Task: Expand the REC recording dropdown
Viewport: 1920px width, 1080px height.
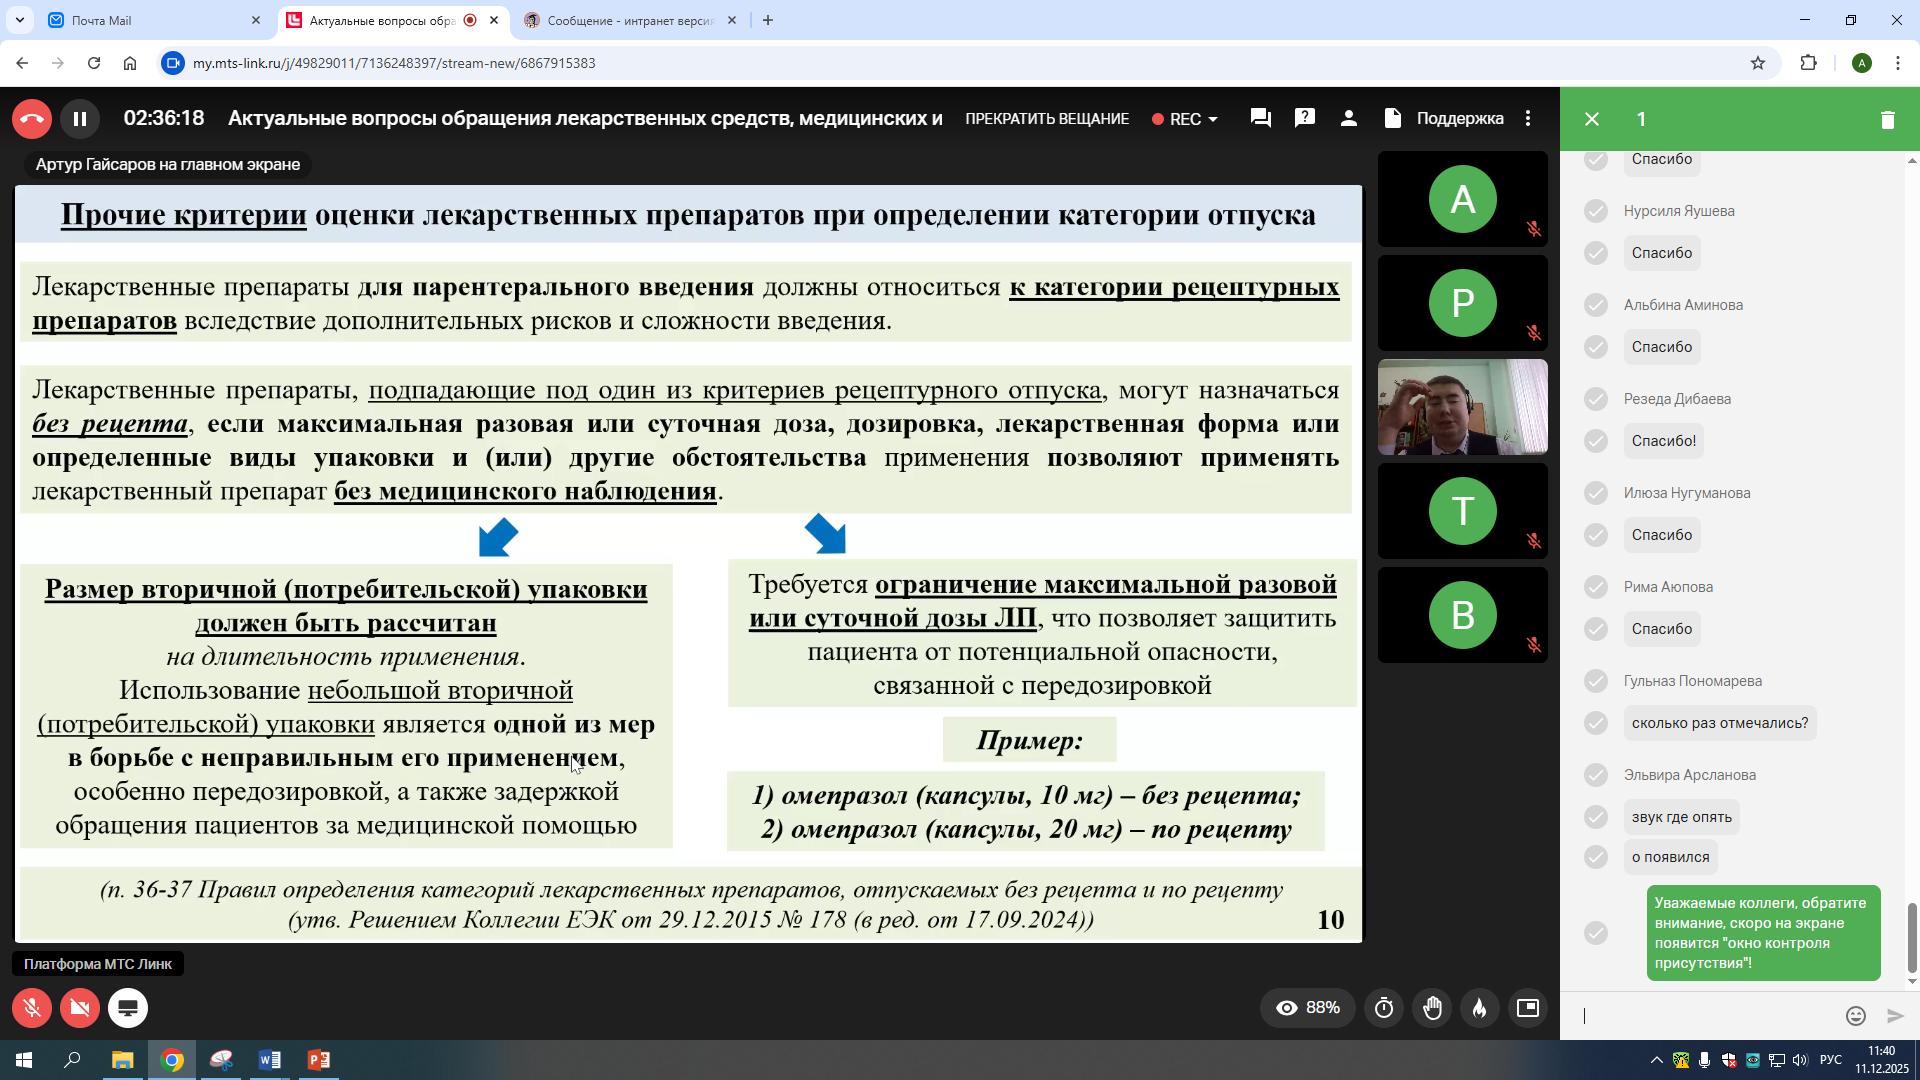Action: (x=1185, y=119)
